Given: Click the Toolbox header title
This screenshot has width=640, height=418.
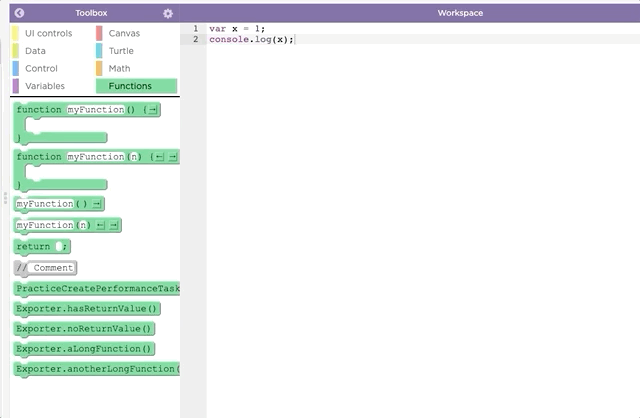Looking at the screenshot, I should coord(91,13).
